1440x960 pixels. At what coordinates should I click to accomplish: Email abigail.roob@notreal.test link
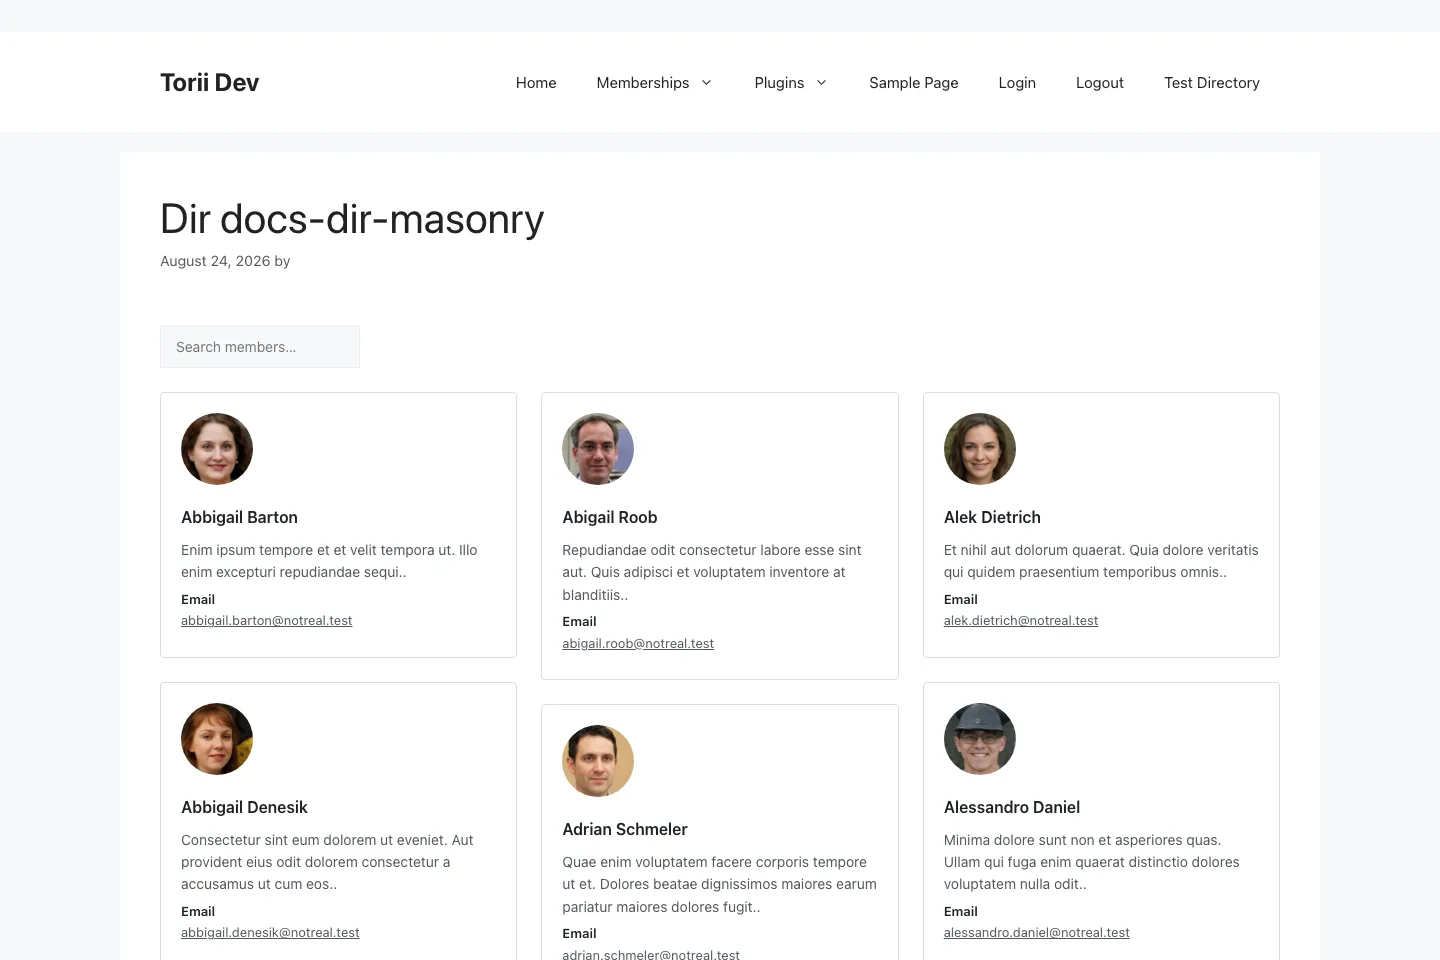638,644
